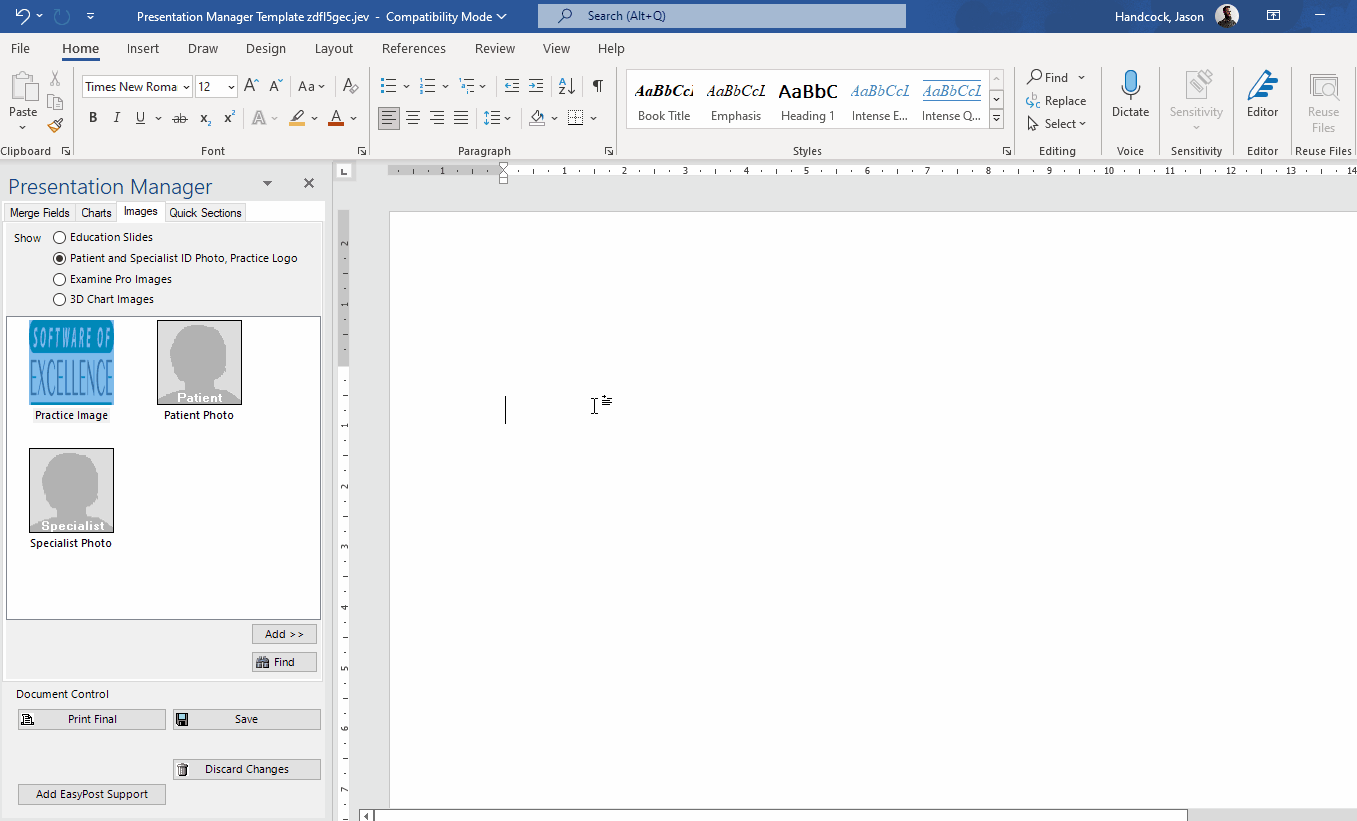
Task: Switch to the Charts tab
Action: (x=96, y=212)
